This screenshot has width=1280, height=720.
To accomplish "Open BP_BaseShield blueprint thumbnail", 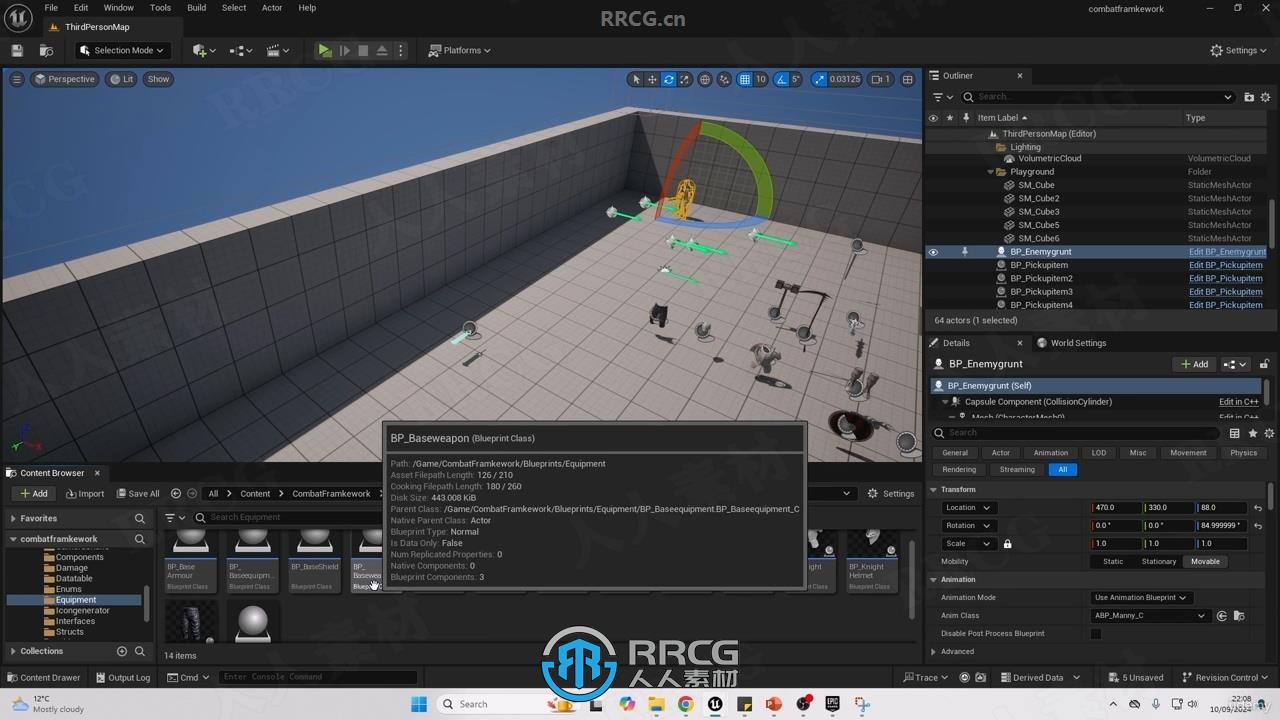I will click(315, 562).
